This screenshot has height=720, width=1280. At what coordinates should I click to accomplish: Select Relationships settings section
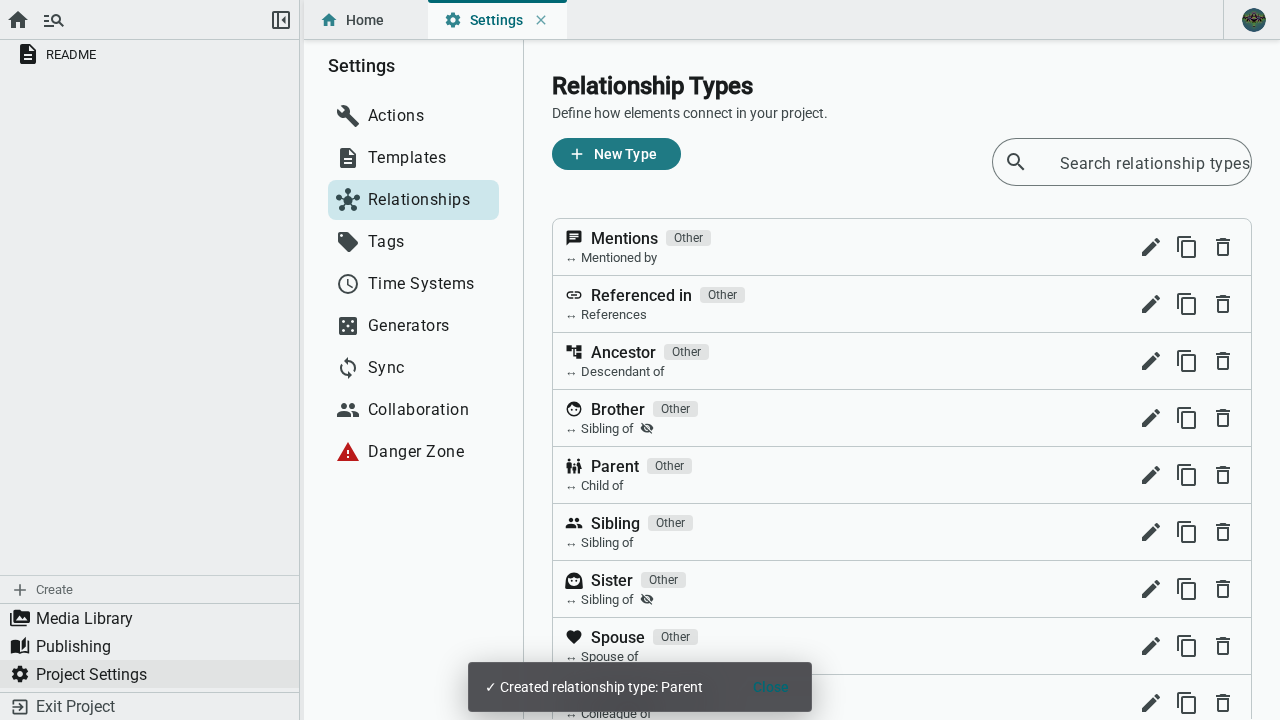coord(413,200)
